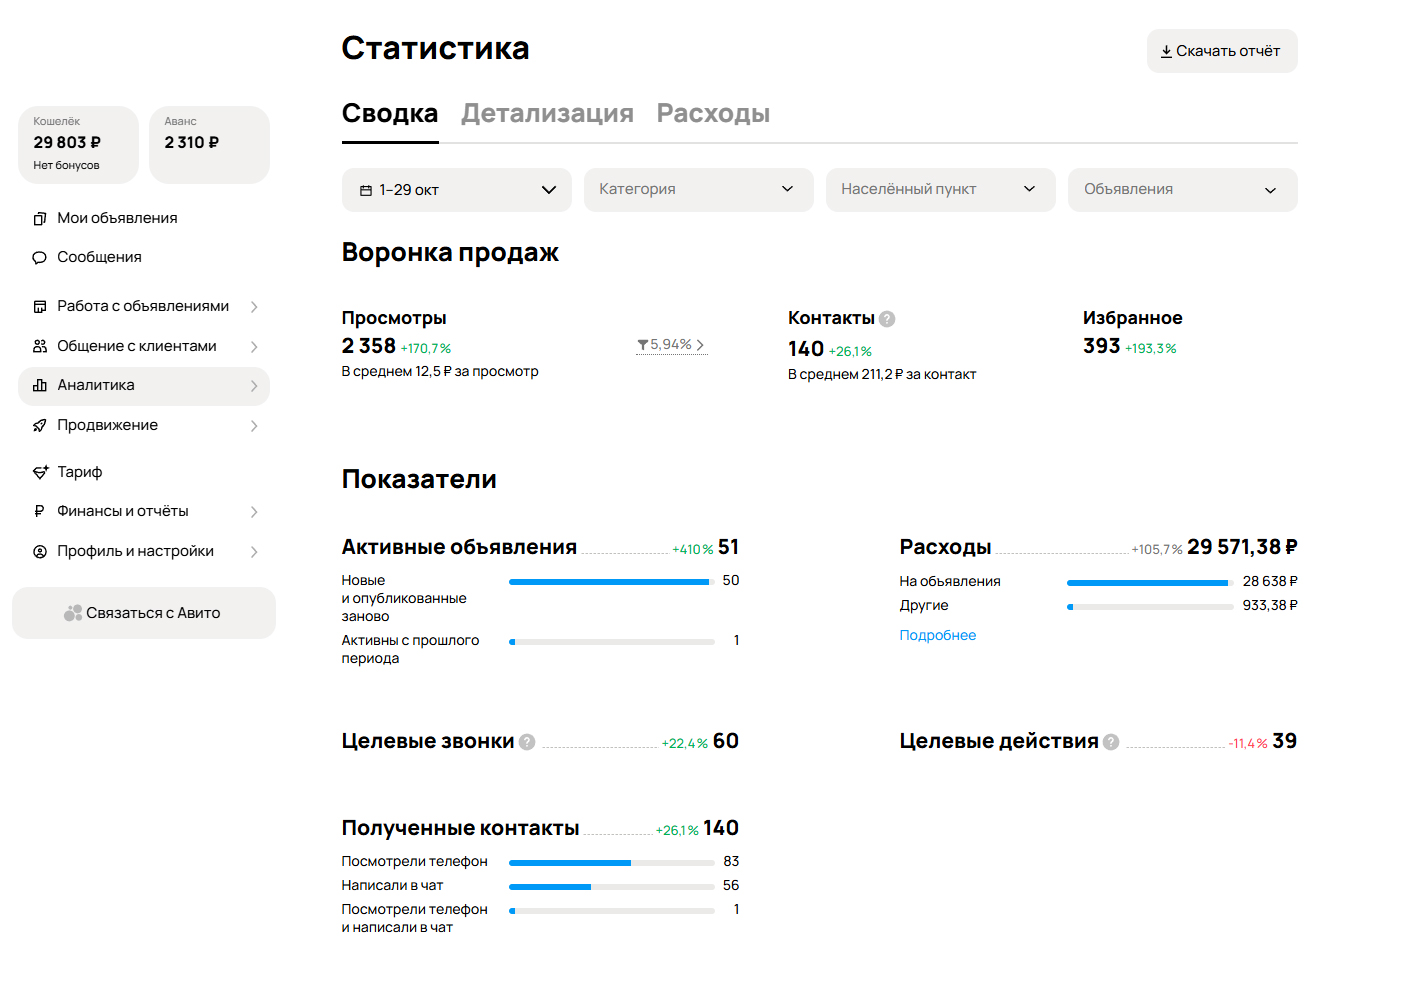Viewport: 1411px width, 1007px height.
Task: Open the Населённый пункт filter dropdown
Action: [x=941, y=190]
